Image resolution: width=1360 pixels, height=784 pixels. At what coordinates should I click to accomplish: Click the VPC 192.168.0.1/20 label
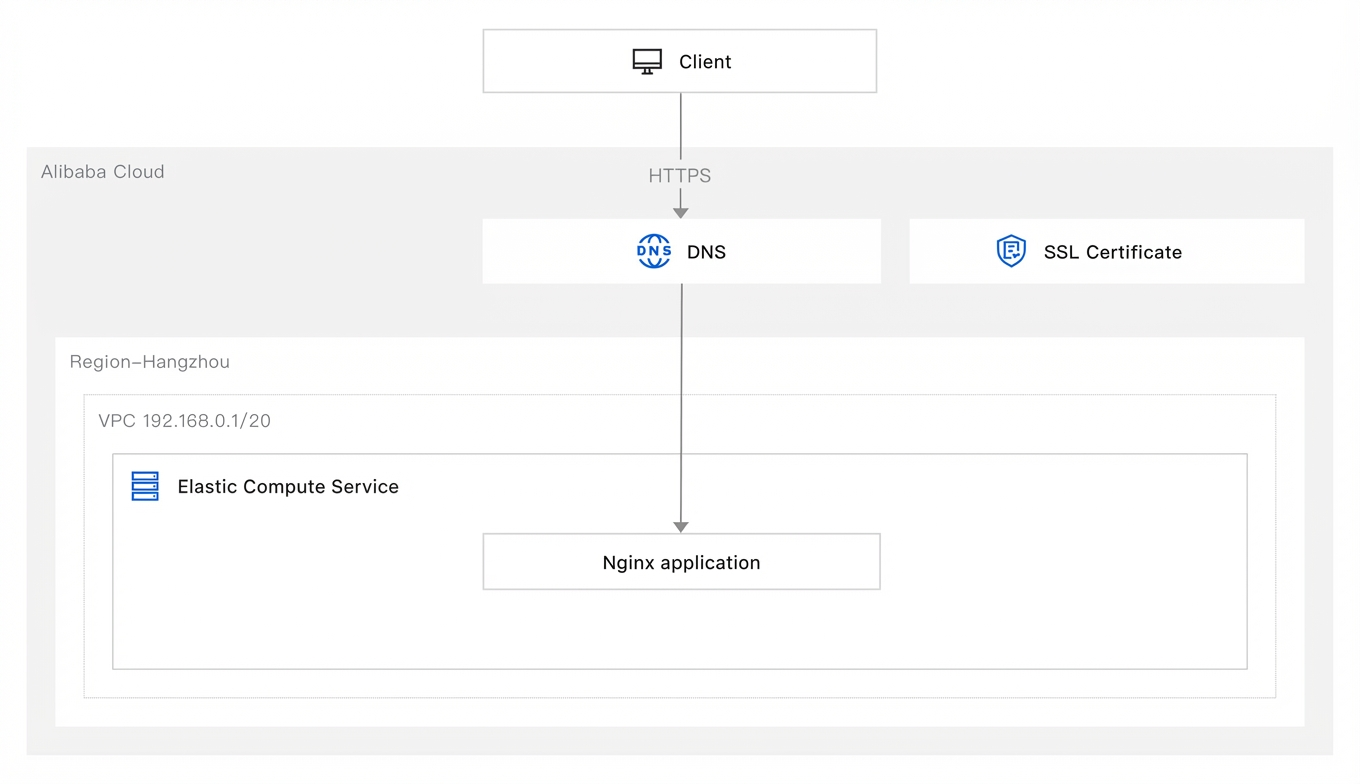(184, 421)
